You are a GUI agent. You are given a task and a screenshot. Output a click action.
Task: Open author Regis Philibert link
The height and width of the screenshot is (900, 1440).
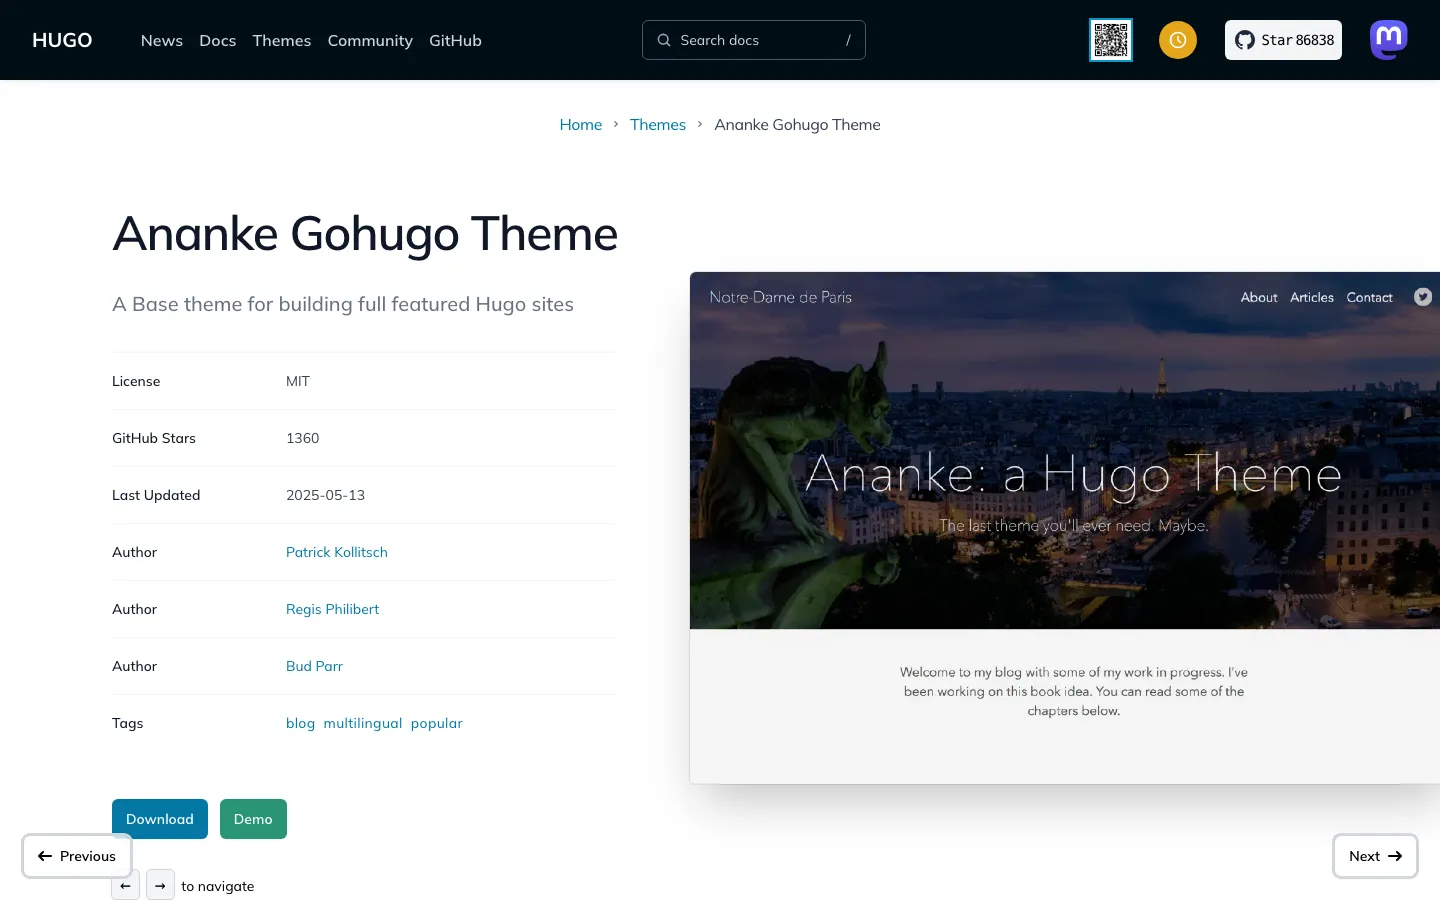(x=333, y=609)
